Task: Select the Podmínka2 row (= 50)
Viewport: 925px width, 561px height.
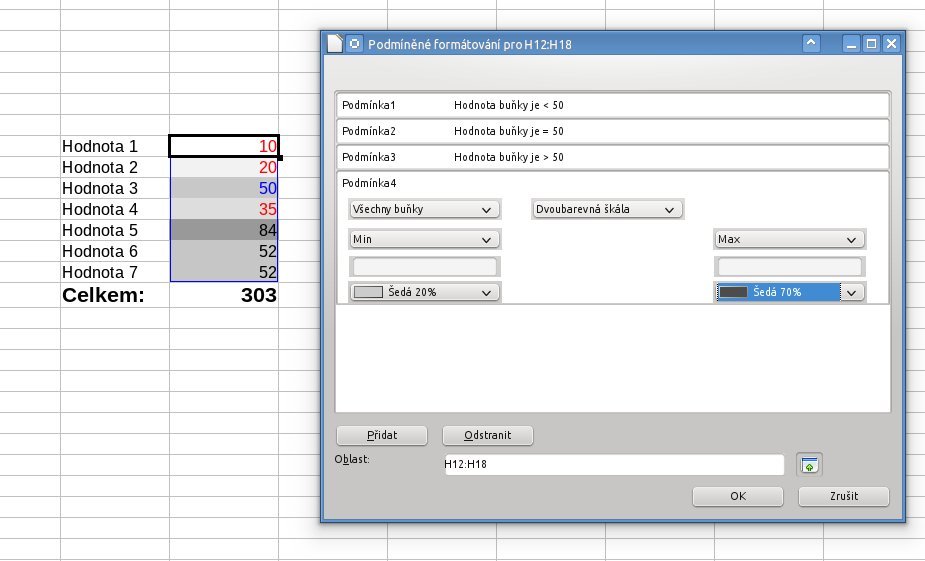Action: click(612, 132)
